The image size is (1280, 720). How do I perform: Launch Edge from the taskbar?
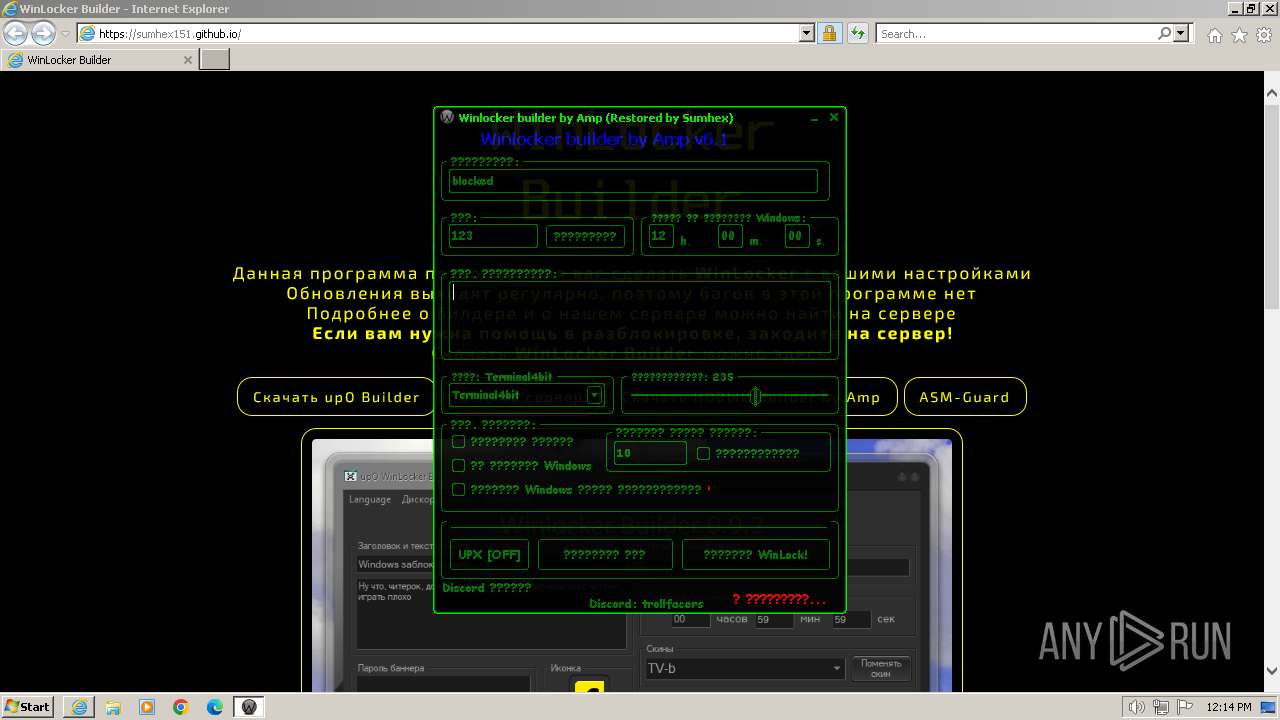tap(215, 707)
